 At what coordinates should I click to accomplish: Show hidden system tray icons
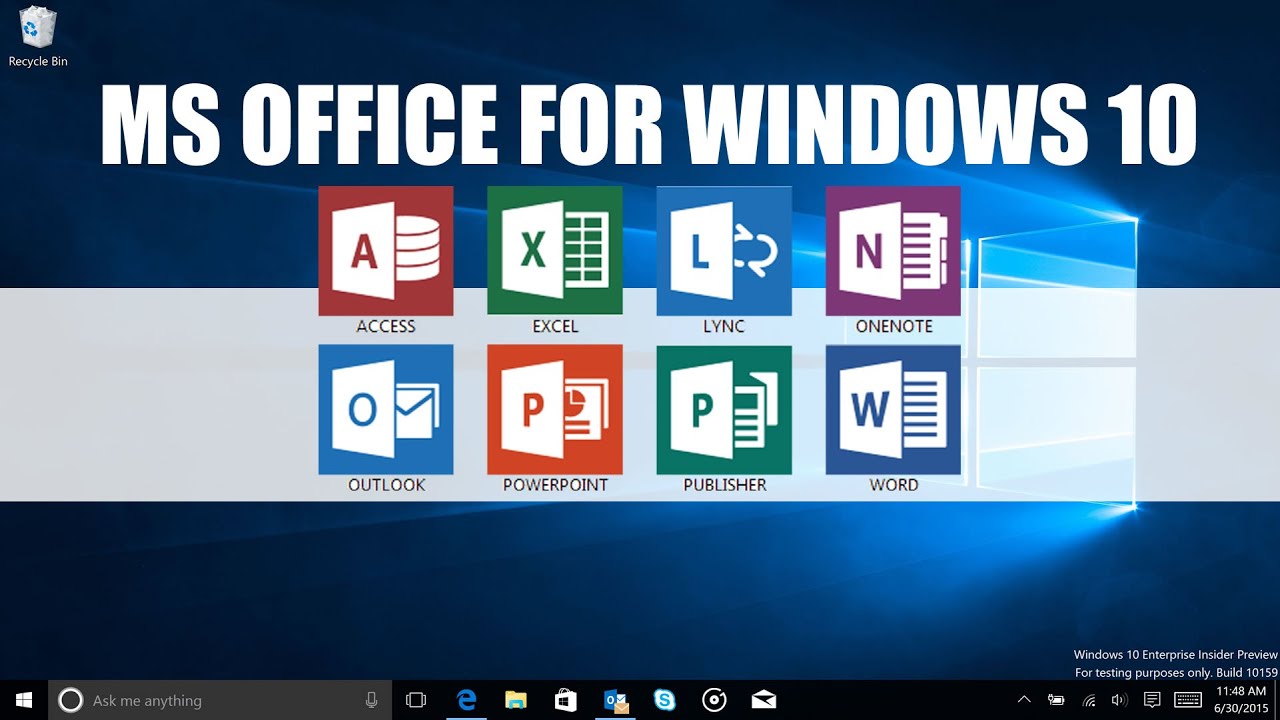(x=1024, y=700)
